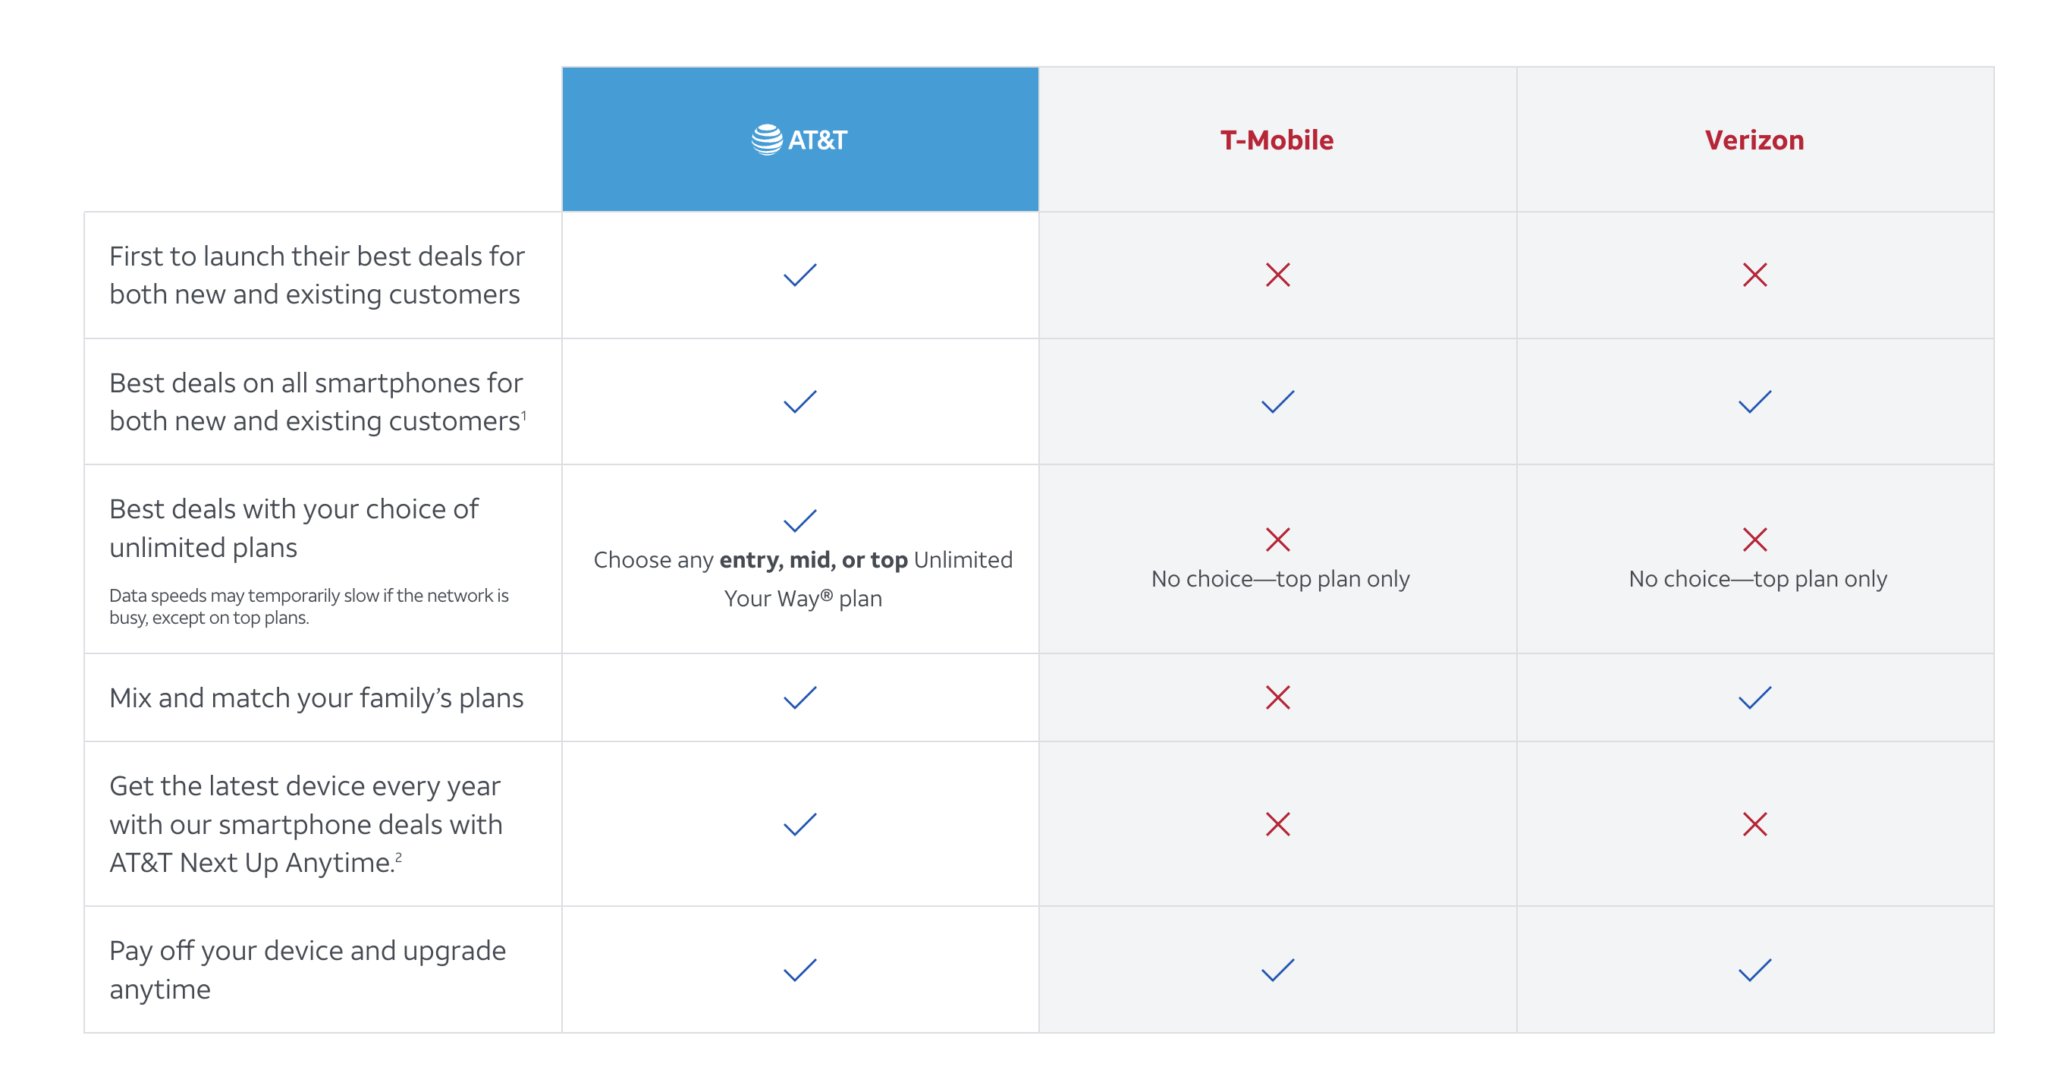Click the AT&T globe logo
This screenshot has width=2048, height=1070.
(x=767, y=140)
